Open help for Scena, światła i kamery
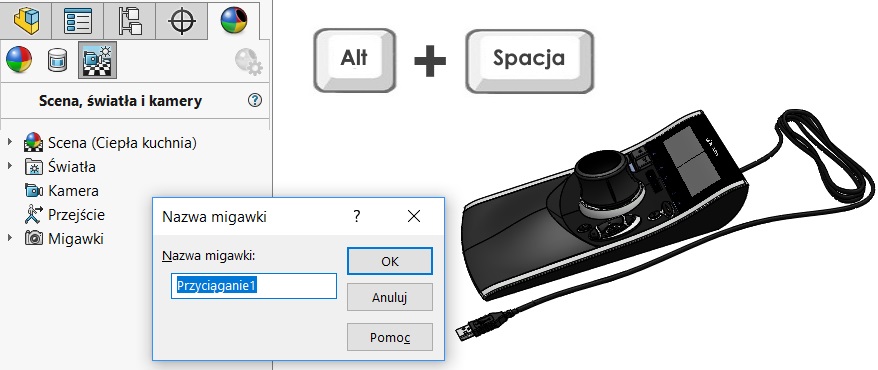The height and width of the screenshot is (370, 878). point(255,100)
